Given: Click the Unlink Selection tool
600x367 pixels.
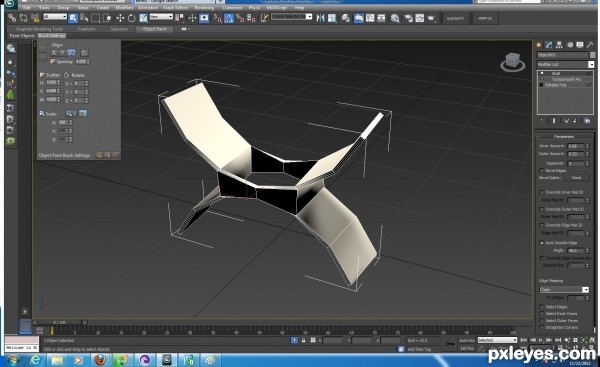Looking at the screenshot, I should [23, 18].
